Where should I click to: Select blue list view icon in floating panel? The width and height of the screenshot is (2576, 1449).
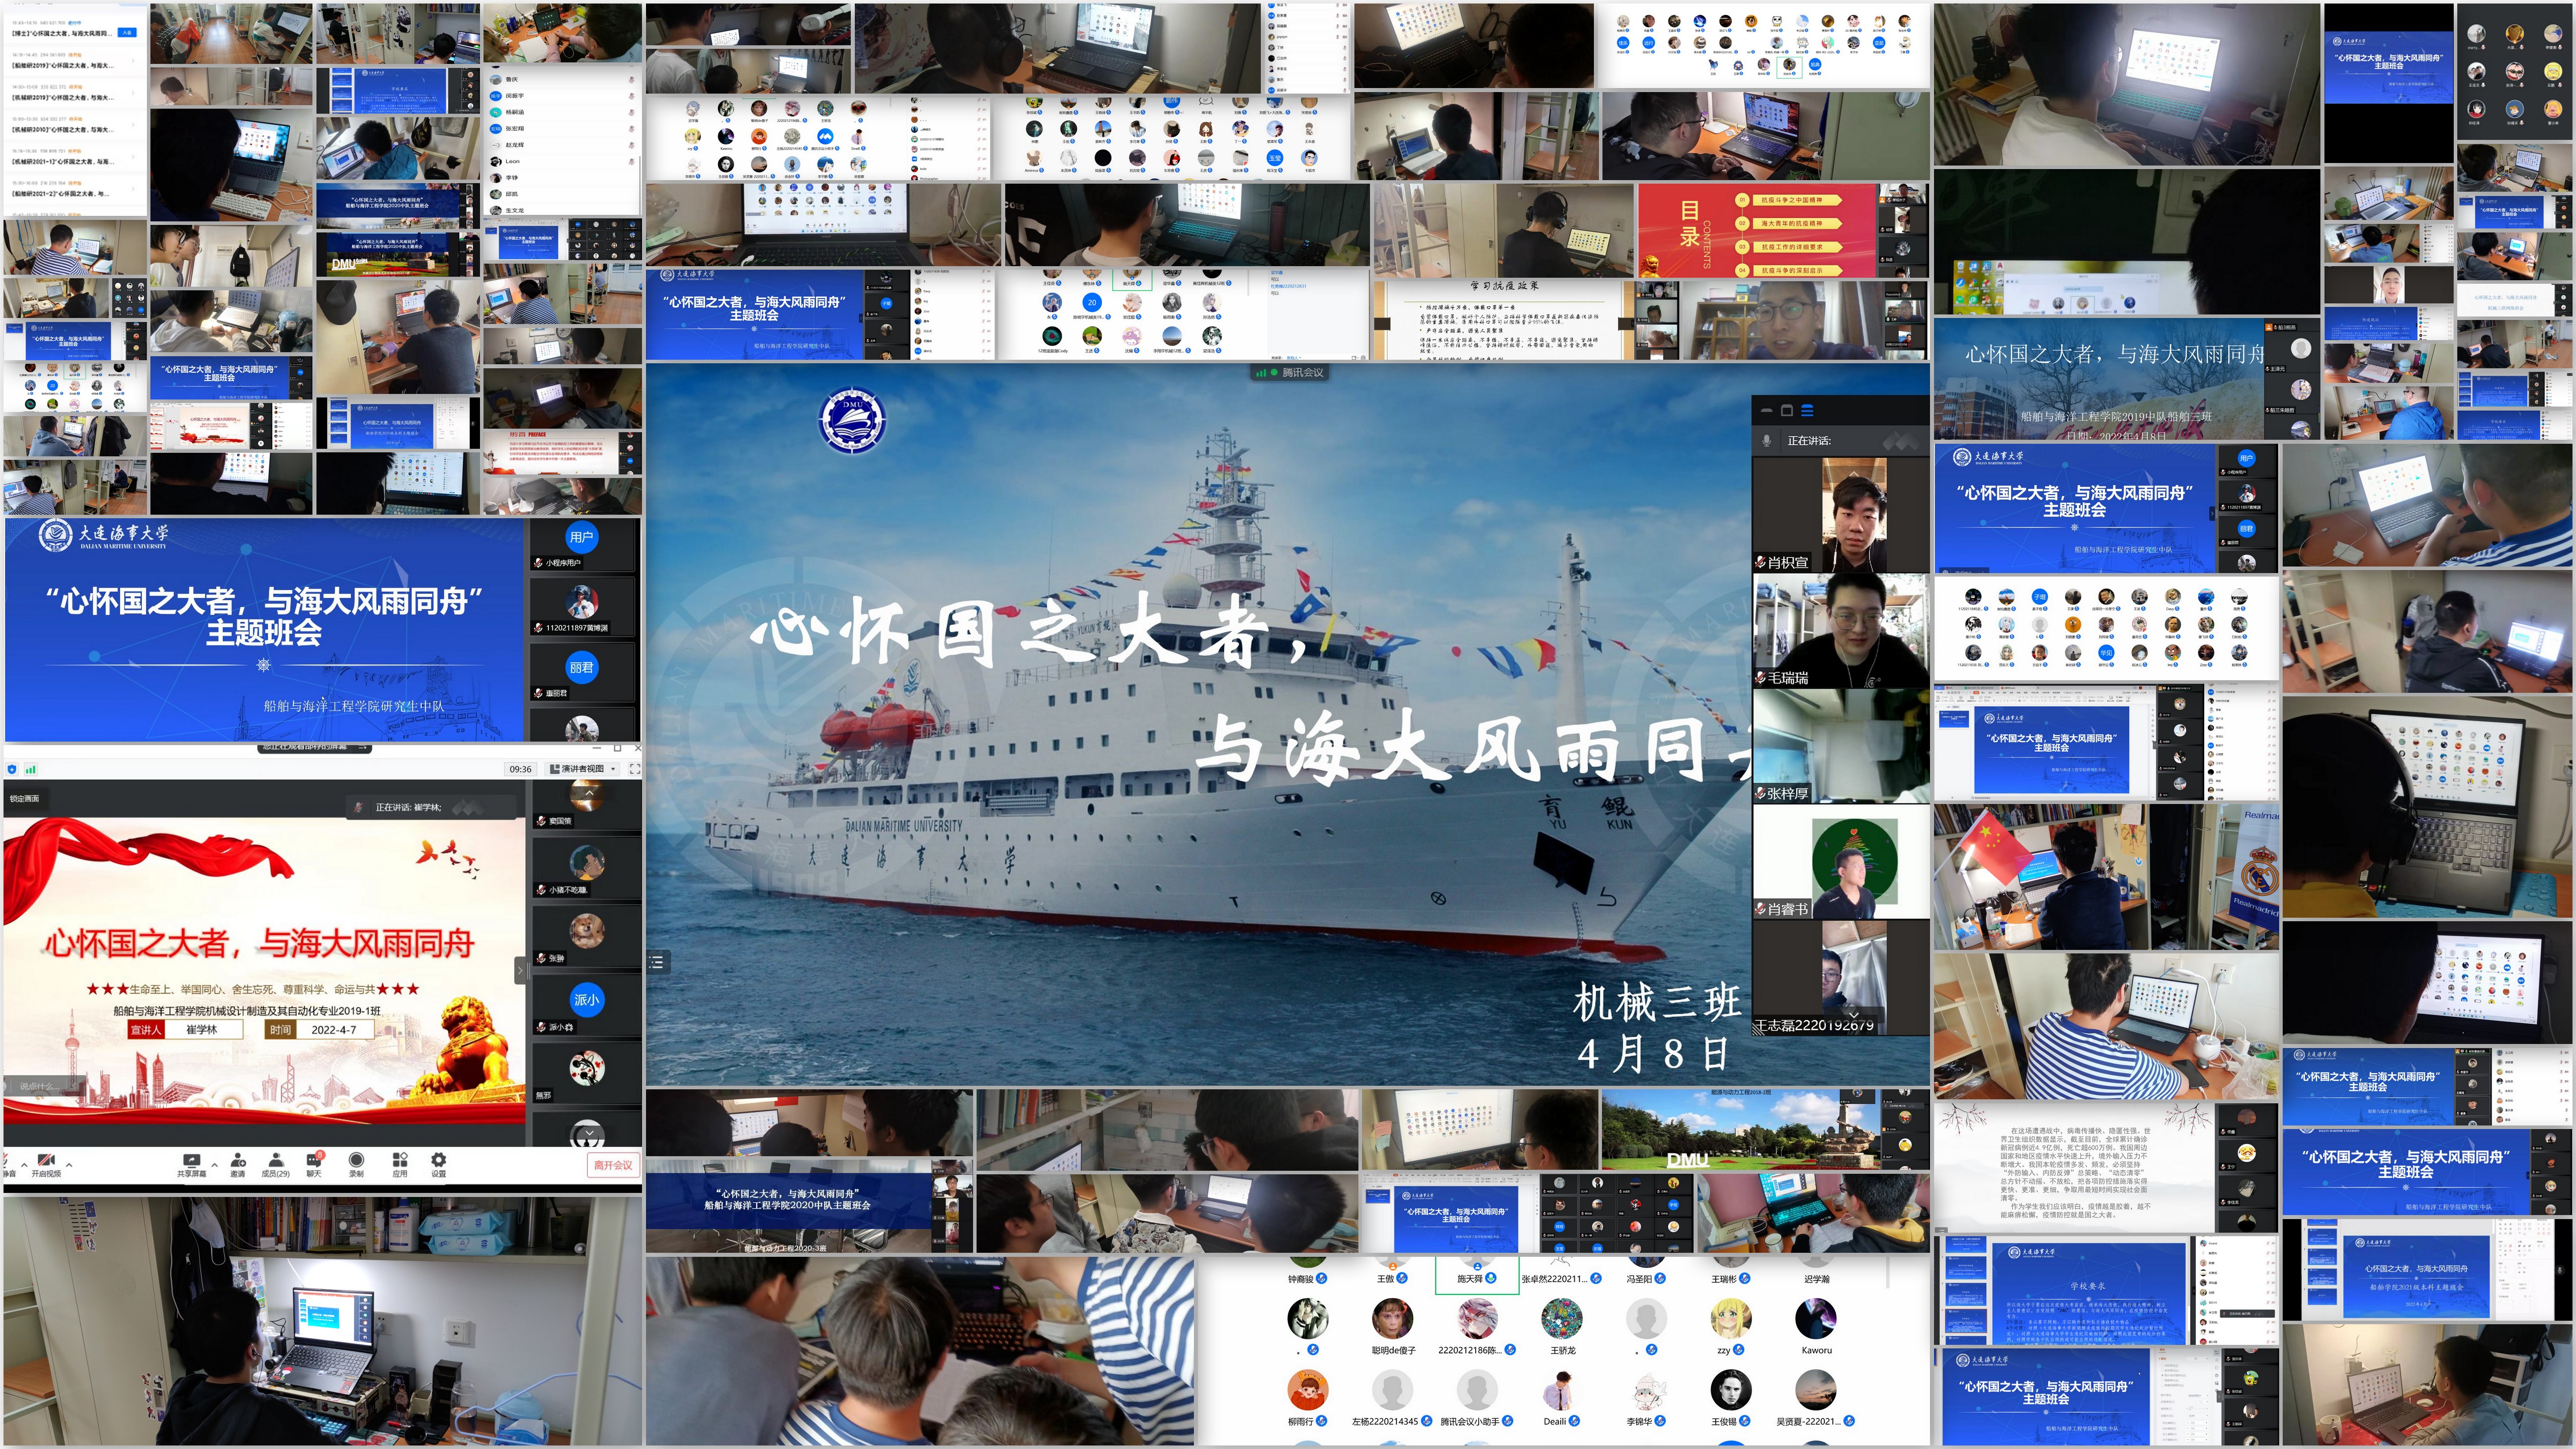tap(1807, 410)
